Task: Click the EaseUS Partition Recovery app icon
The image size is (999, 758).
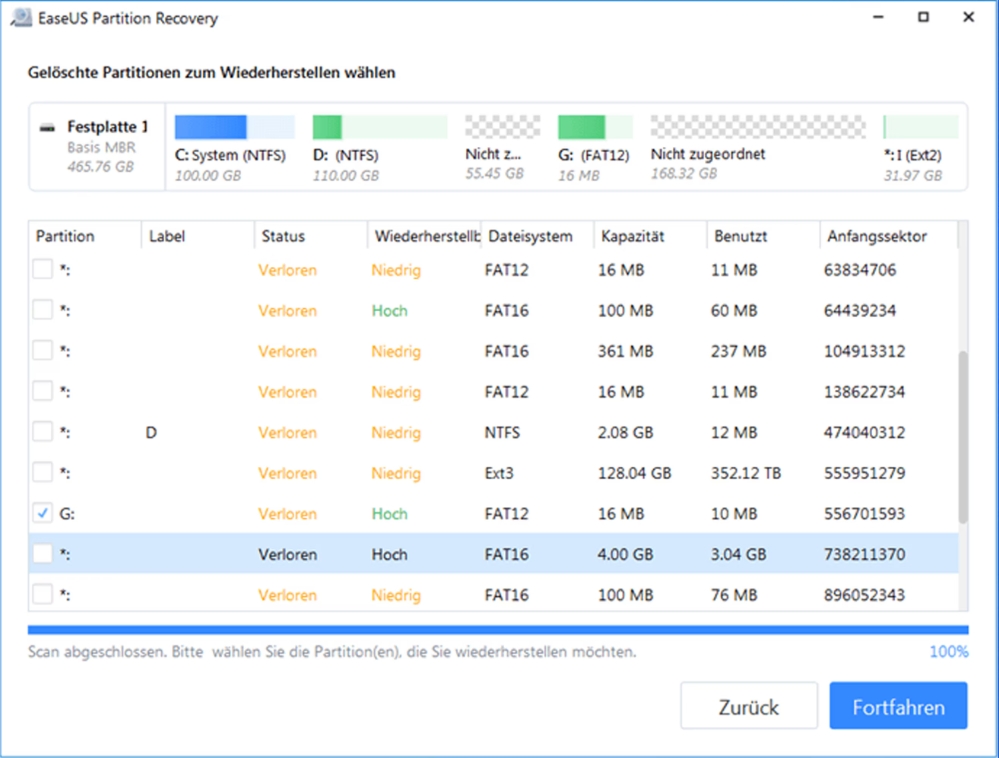Action: click(20, 19)
